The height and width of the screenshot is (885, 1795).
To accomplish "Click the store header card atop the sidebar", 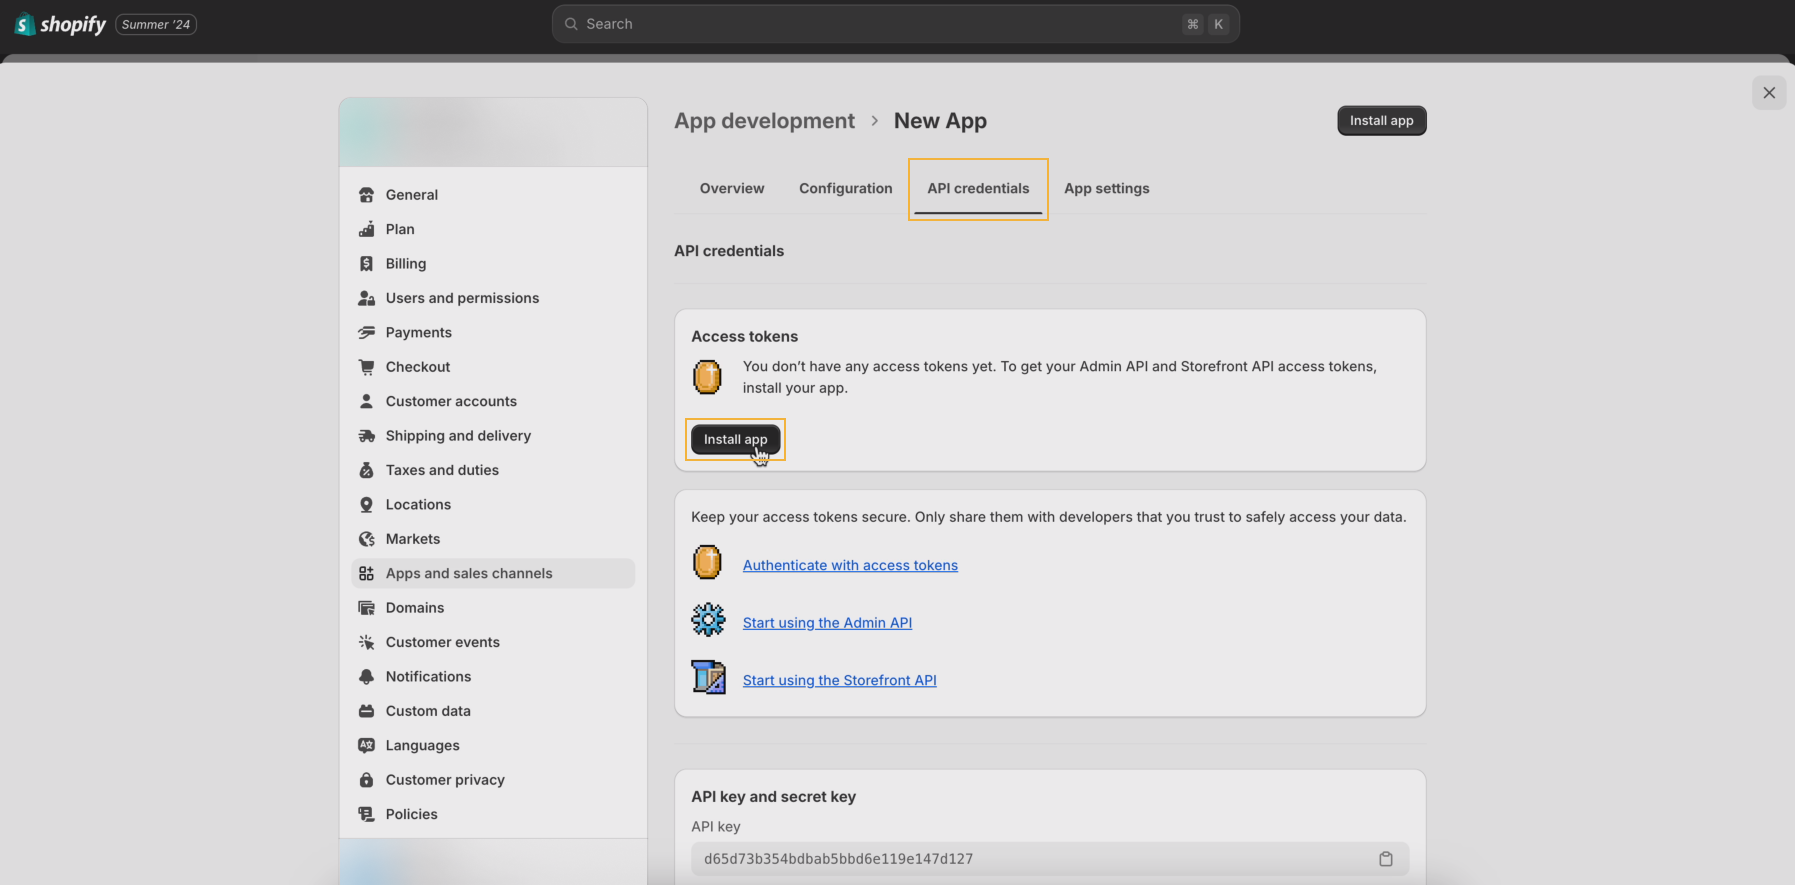I will point(493,132).
